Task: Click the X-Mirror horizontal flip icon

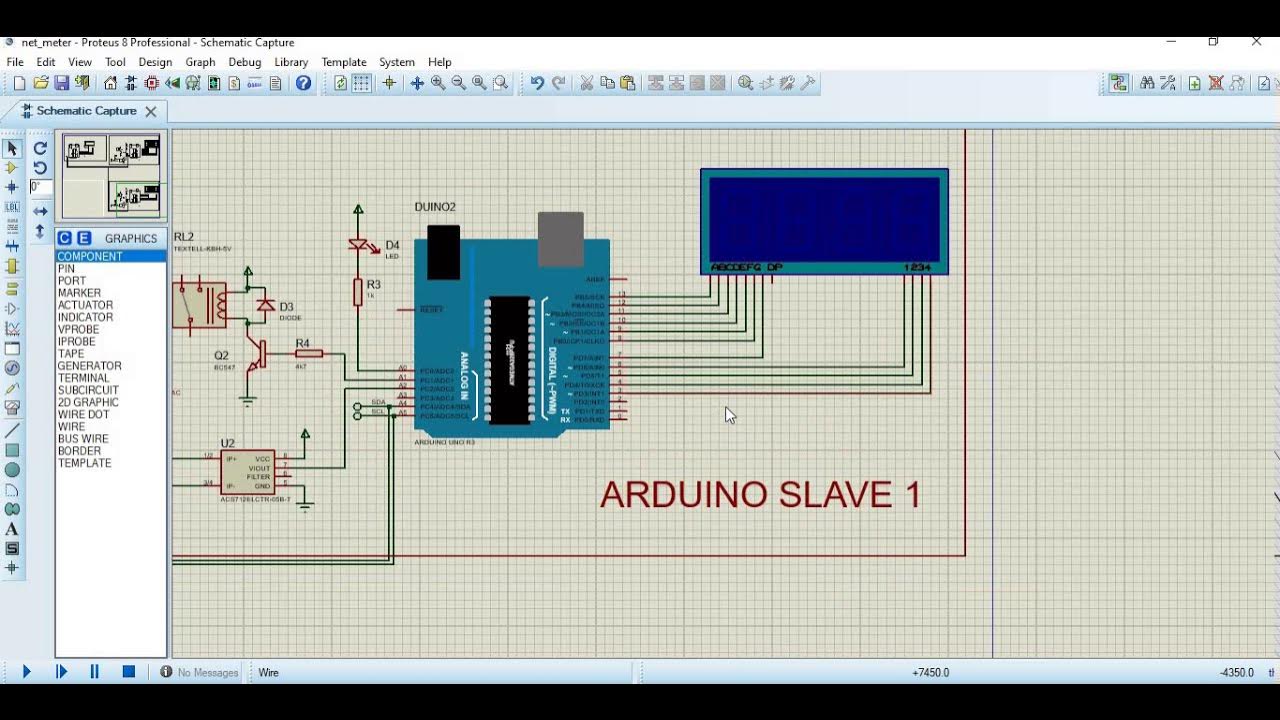Action: click(x=40, y=211)
